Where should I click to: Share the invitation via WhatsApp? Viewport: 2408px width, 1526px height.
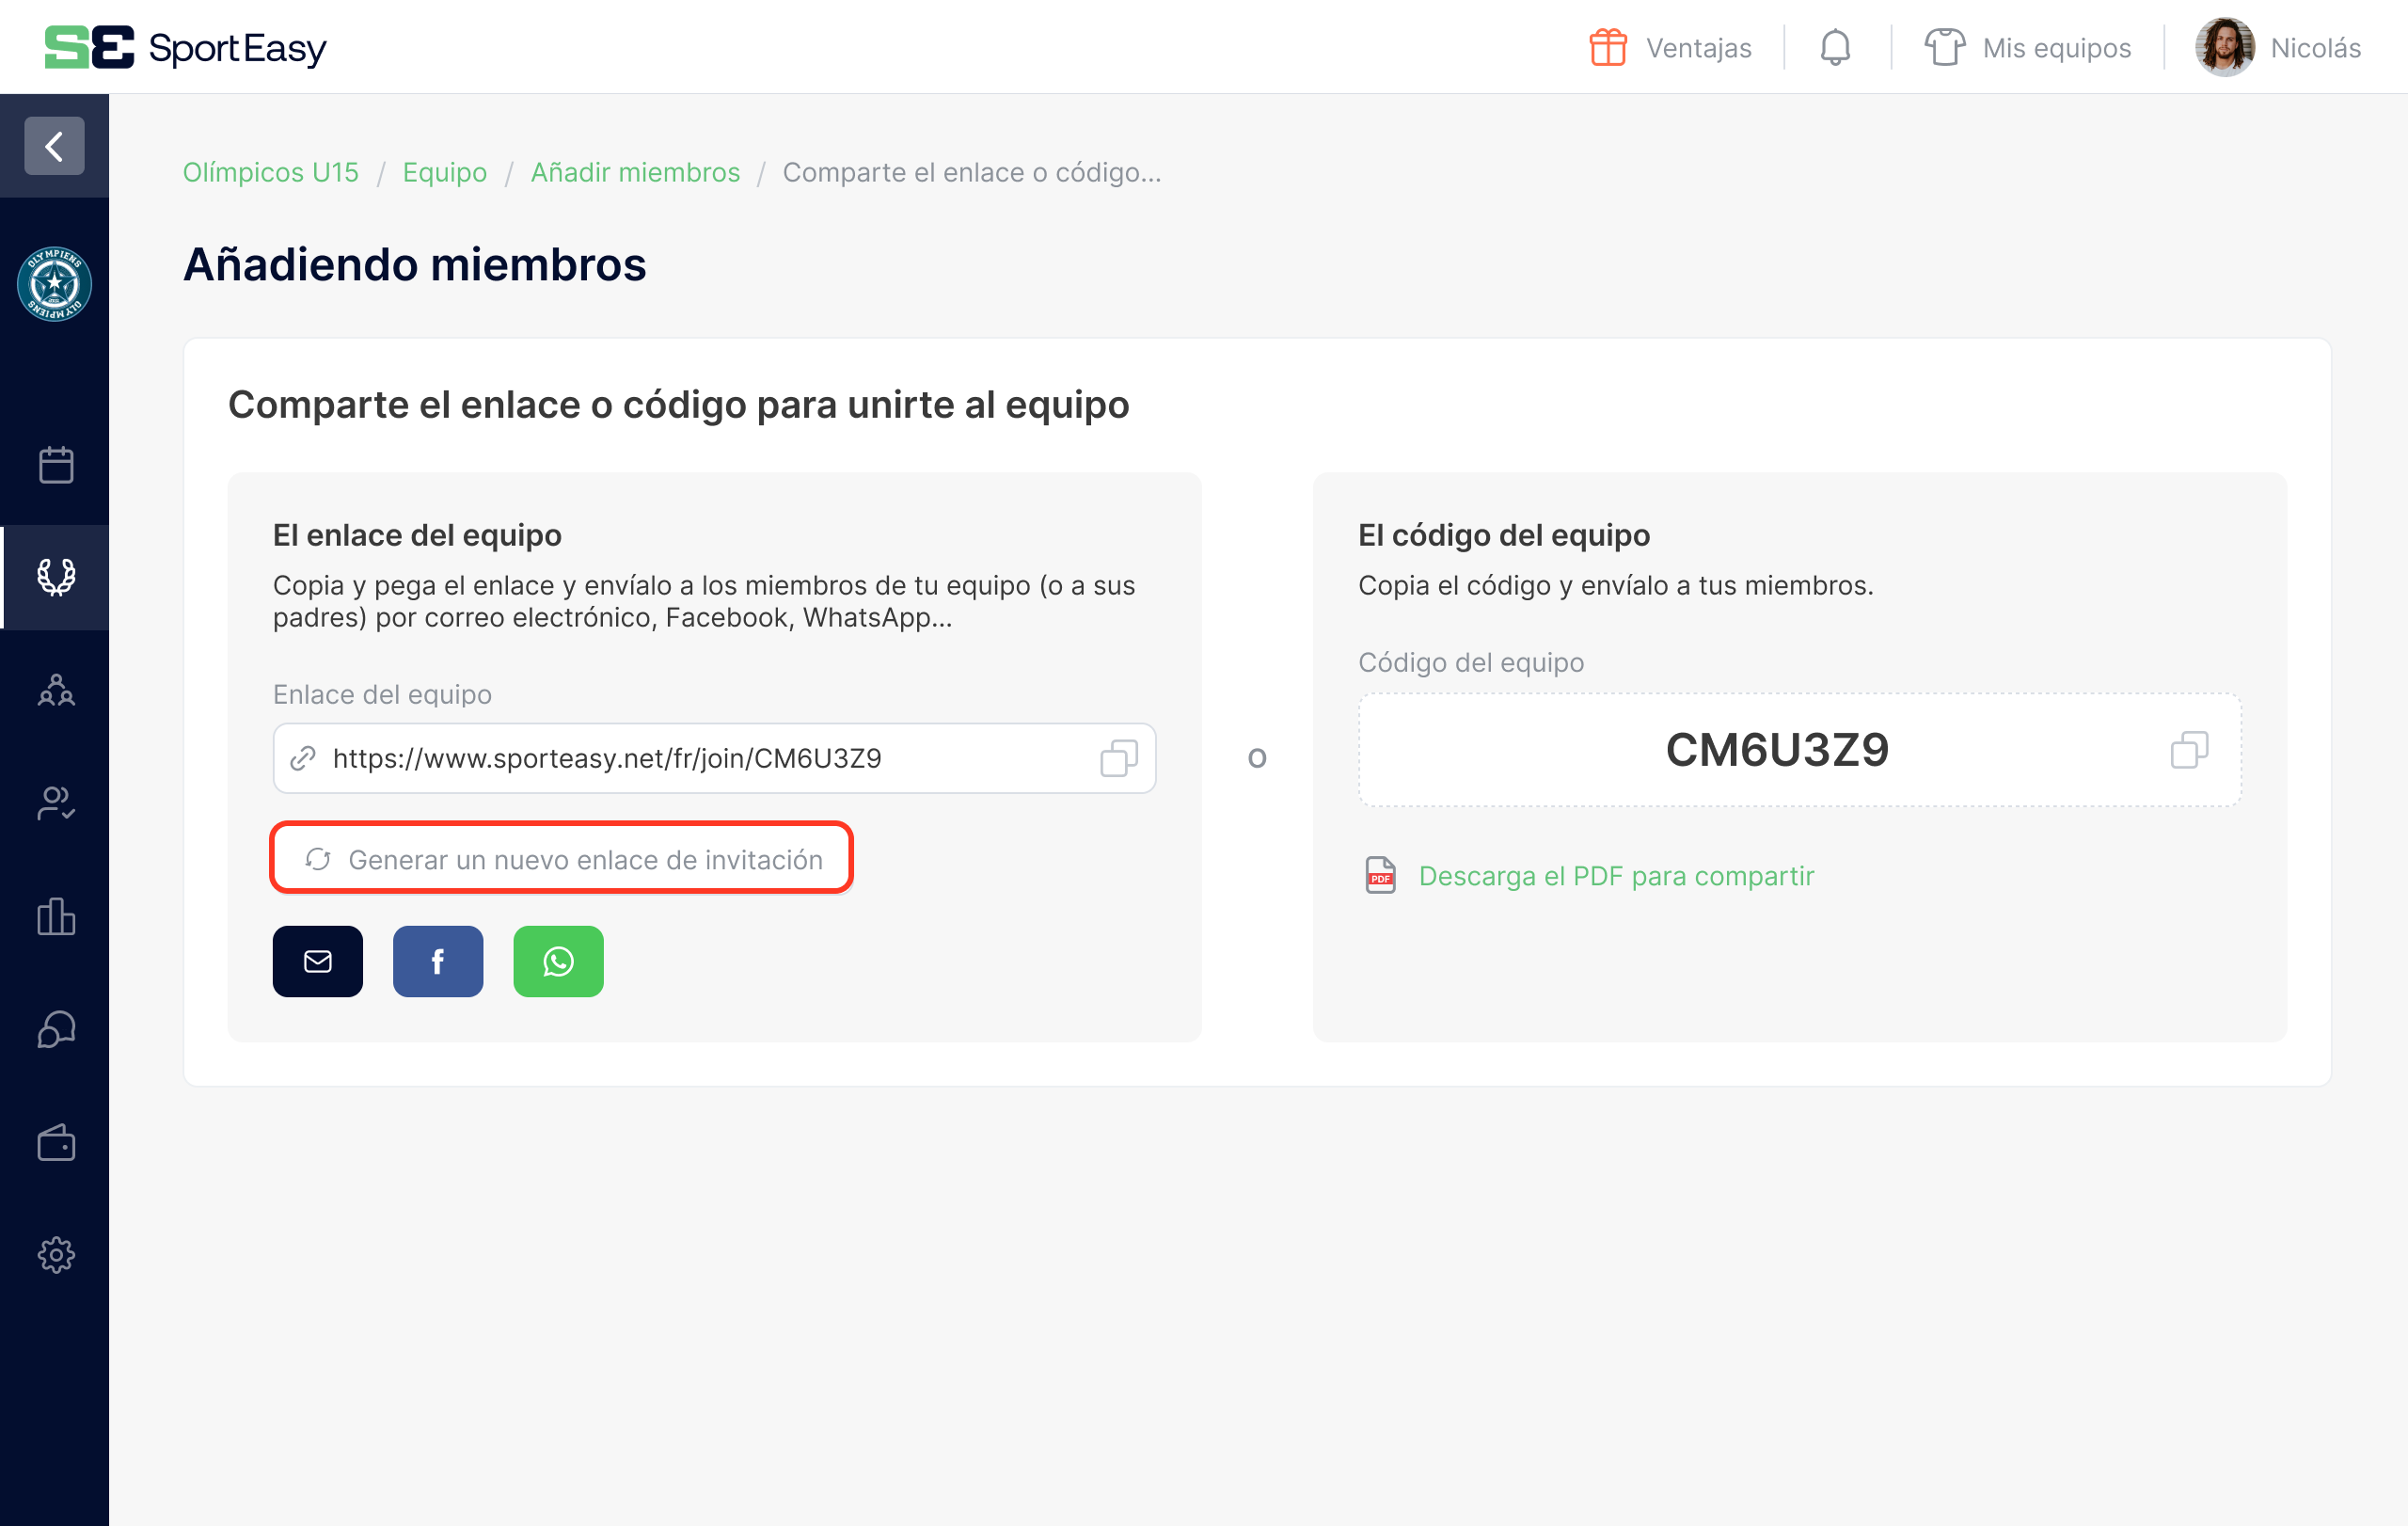click(558, 961)
